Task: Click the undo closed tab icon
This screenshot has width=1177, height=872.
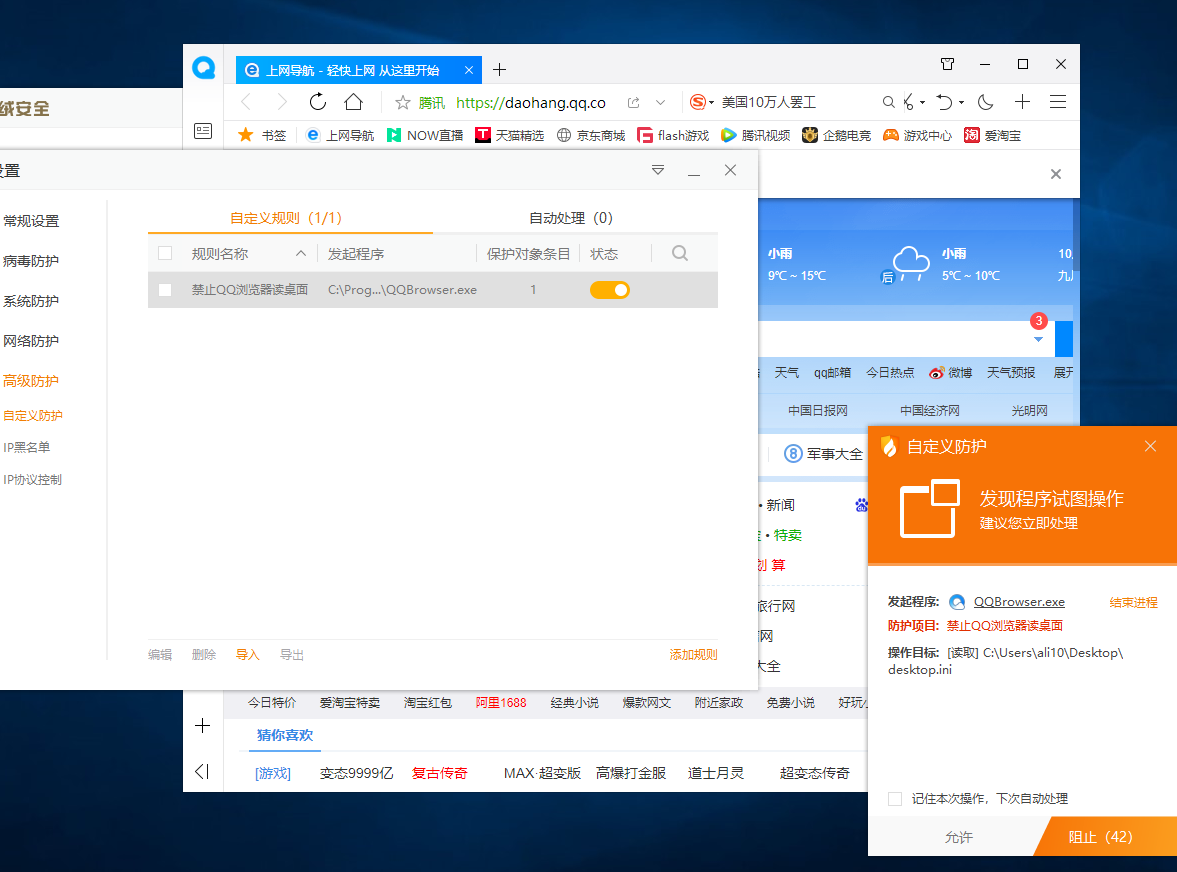Action: [945, 102]
